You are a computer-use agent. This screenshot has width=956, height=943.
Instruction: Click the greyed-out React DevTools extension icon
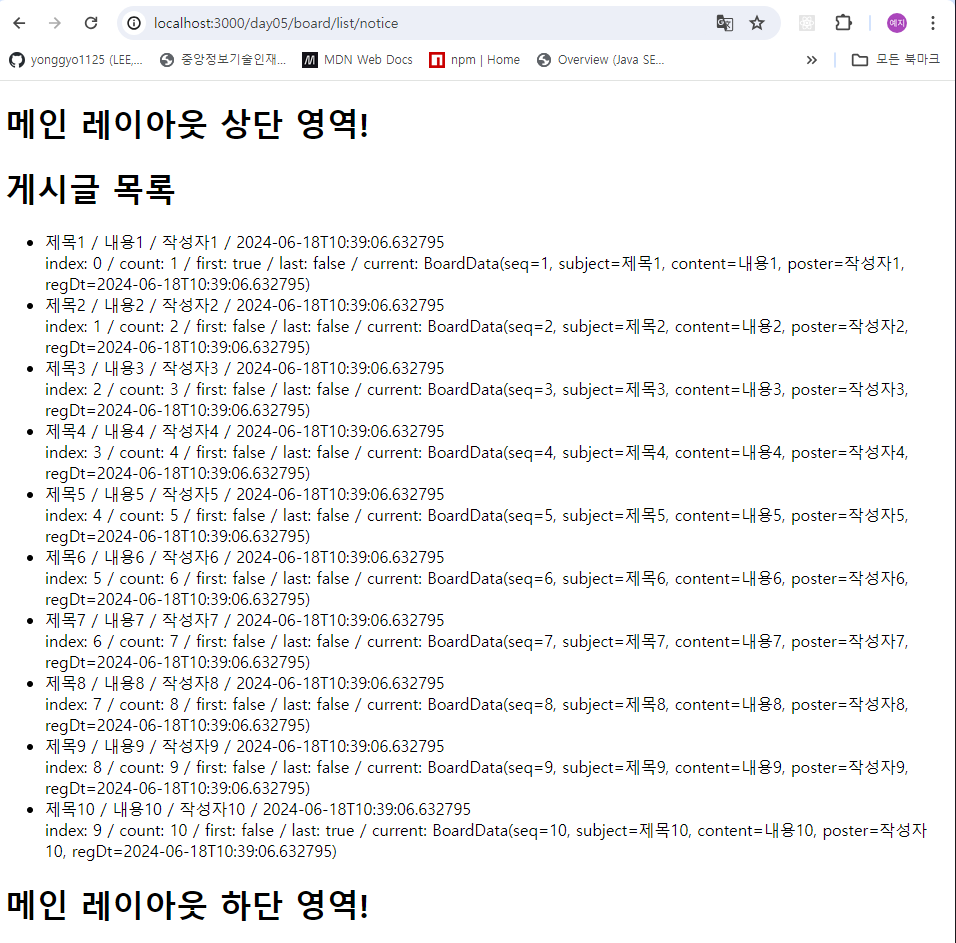coord(807,23)
